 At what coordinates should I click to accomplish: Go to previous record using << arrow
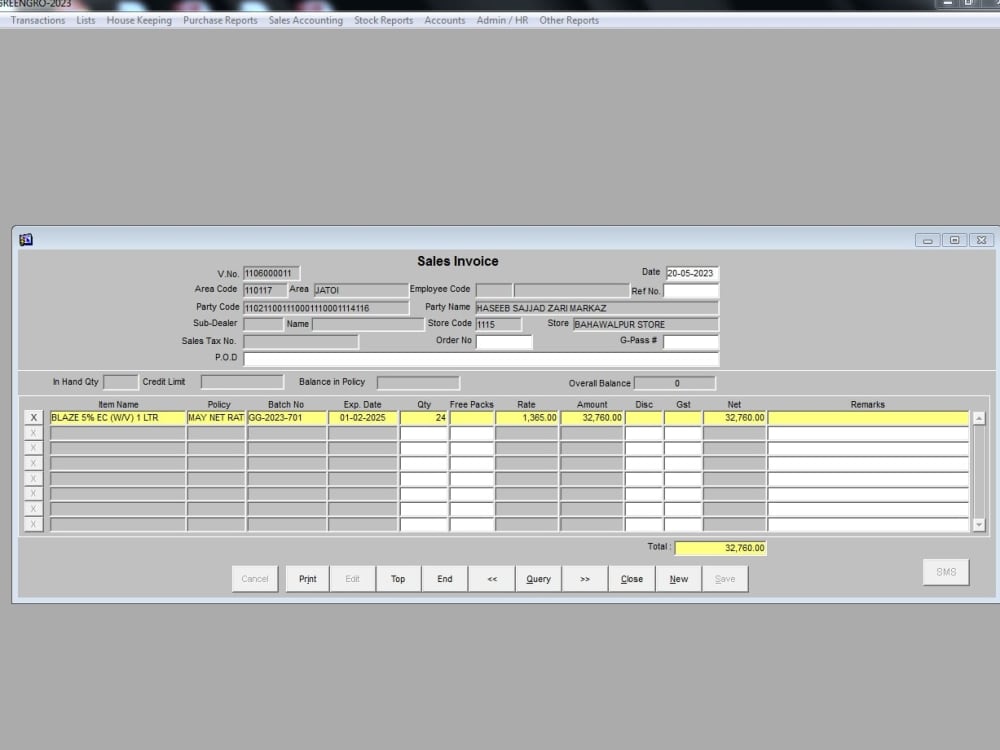pyautogui.click(x=491, y=578)
